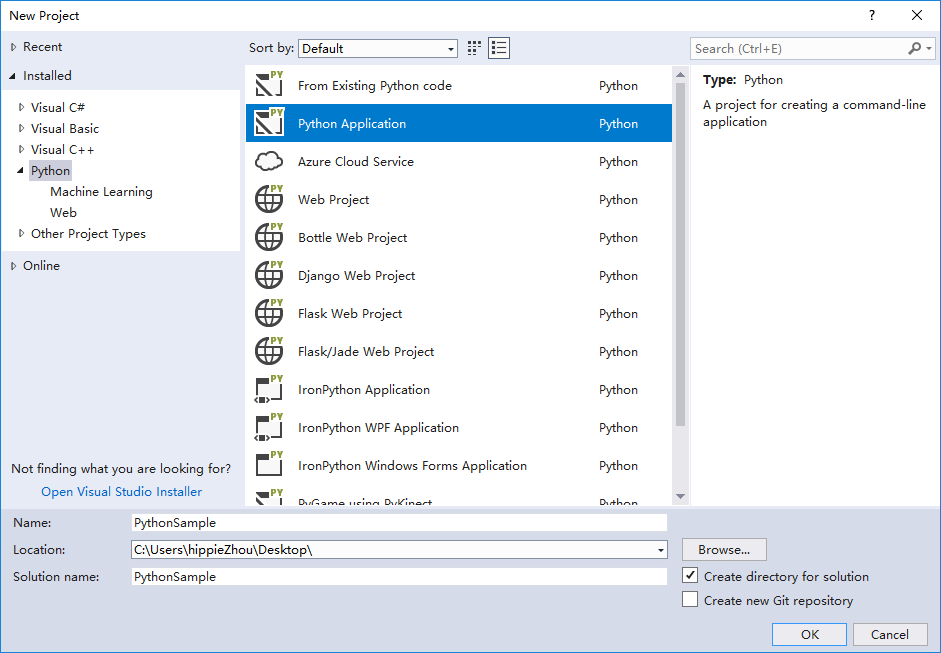Viewport: 941px width, 653px height.
Task: Open Visual Studio Installer link
Action: click(x=122, y=492)
